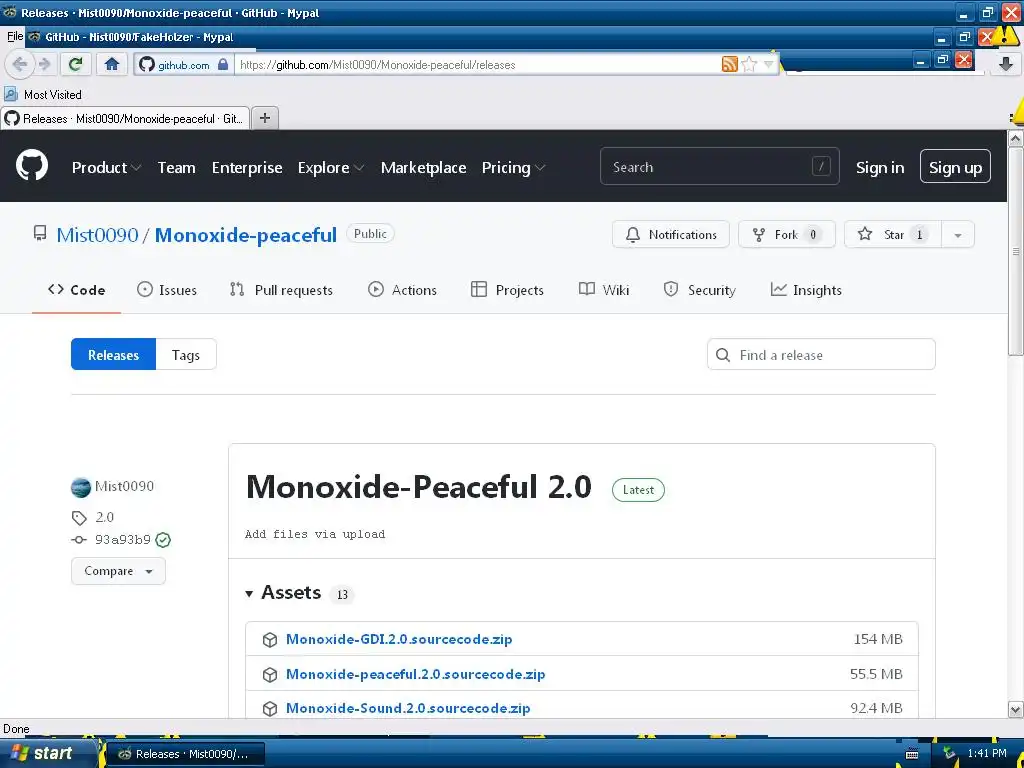Click the Monoxide-Peaceful 2.0 release title
1024x768 pixels.
(419, 487)
